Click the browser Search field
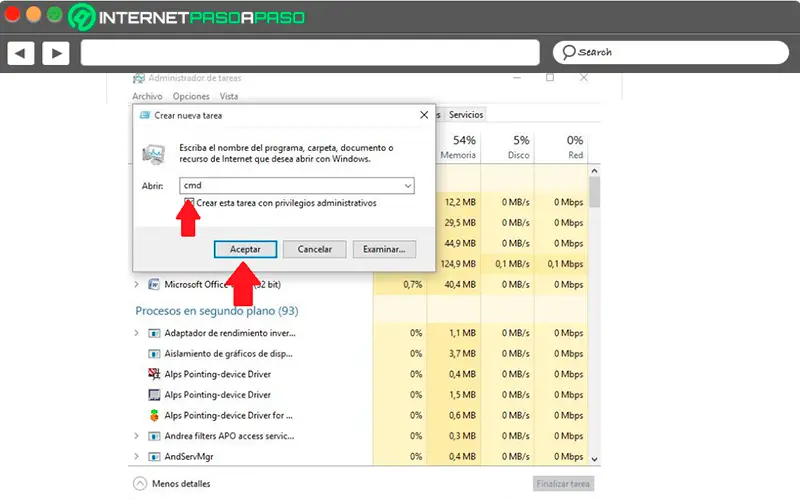The height and width of the screenshot is (500, 800). (x=671, y=52)
